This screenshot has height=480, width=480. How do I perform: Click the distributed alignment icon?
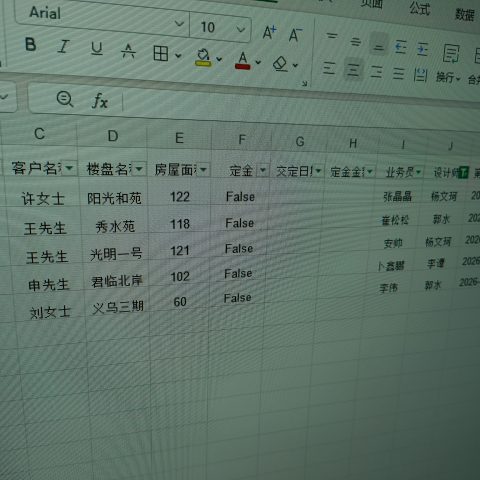coord(420,75)
